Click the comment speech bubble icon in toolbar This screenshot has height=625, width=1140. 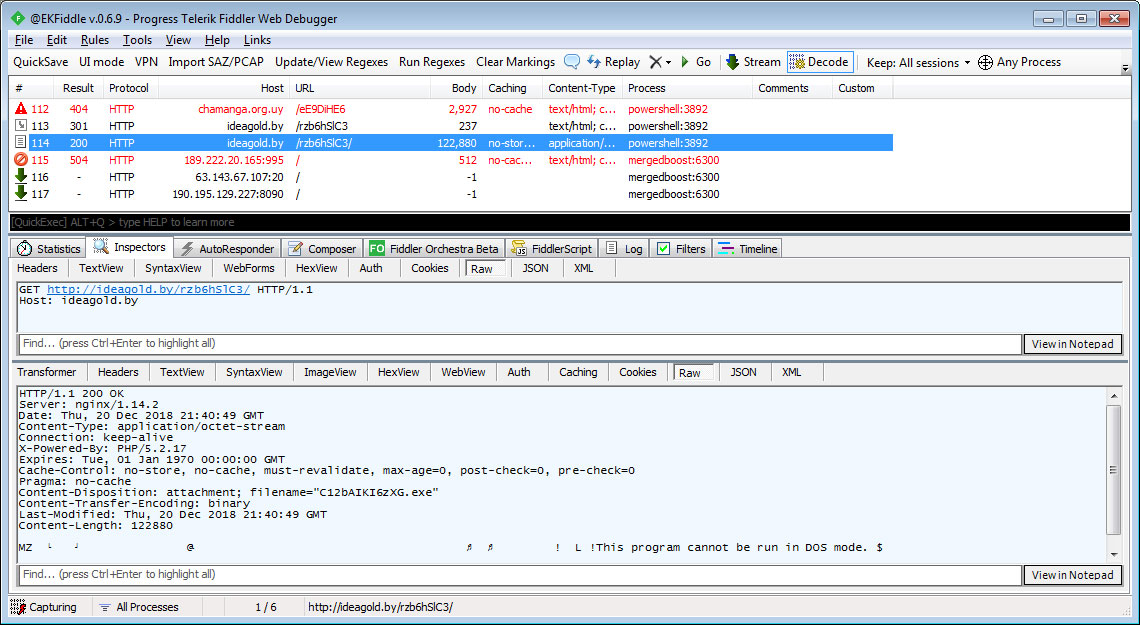(572, 62)
